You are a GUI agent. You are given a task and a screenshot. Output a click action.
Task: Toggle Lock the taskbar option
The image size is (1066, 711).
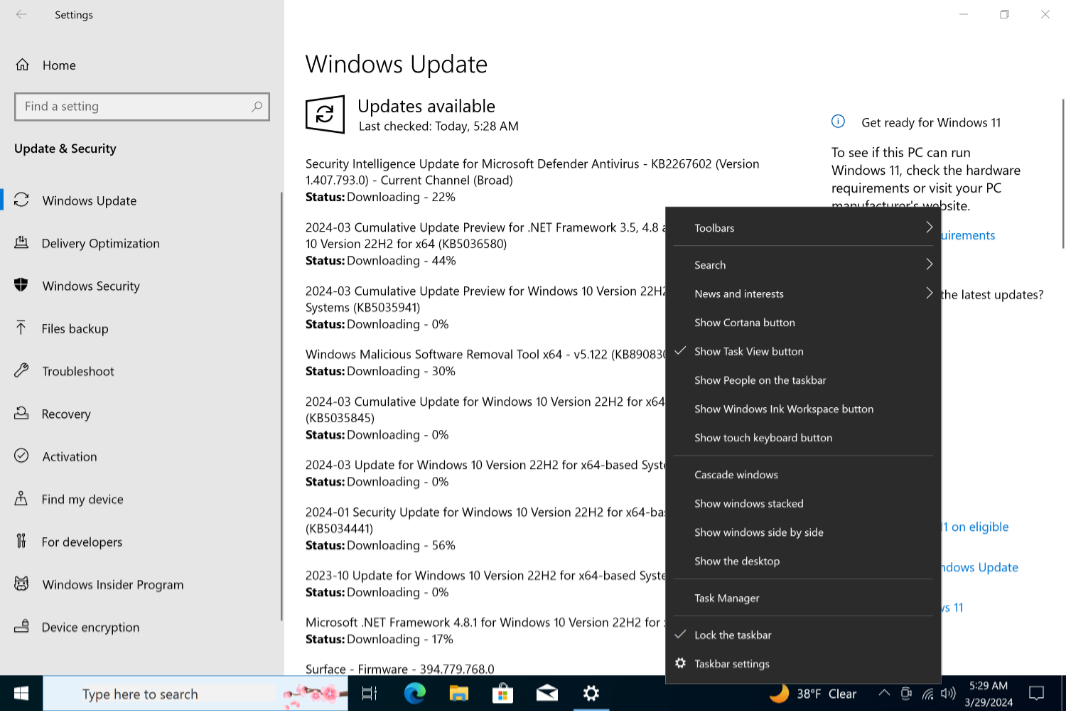[x=732, y=635]
